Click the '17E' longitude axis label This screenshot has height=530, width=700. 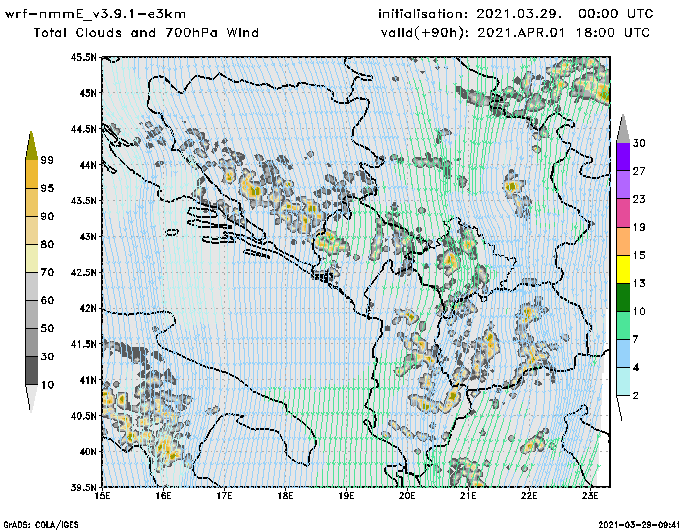pyautogui.click(x=224, y=496)
